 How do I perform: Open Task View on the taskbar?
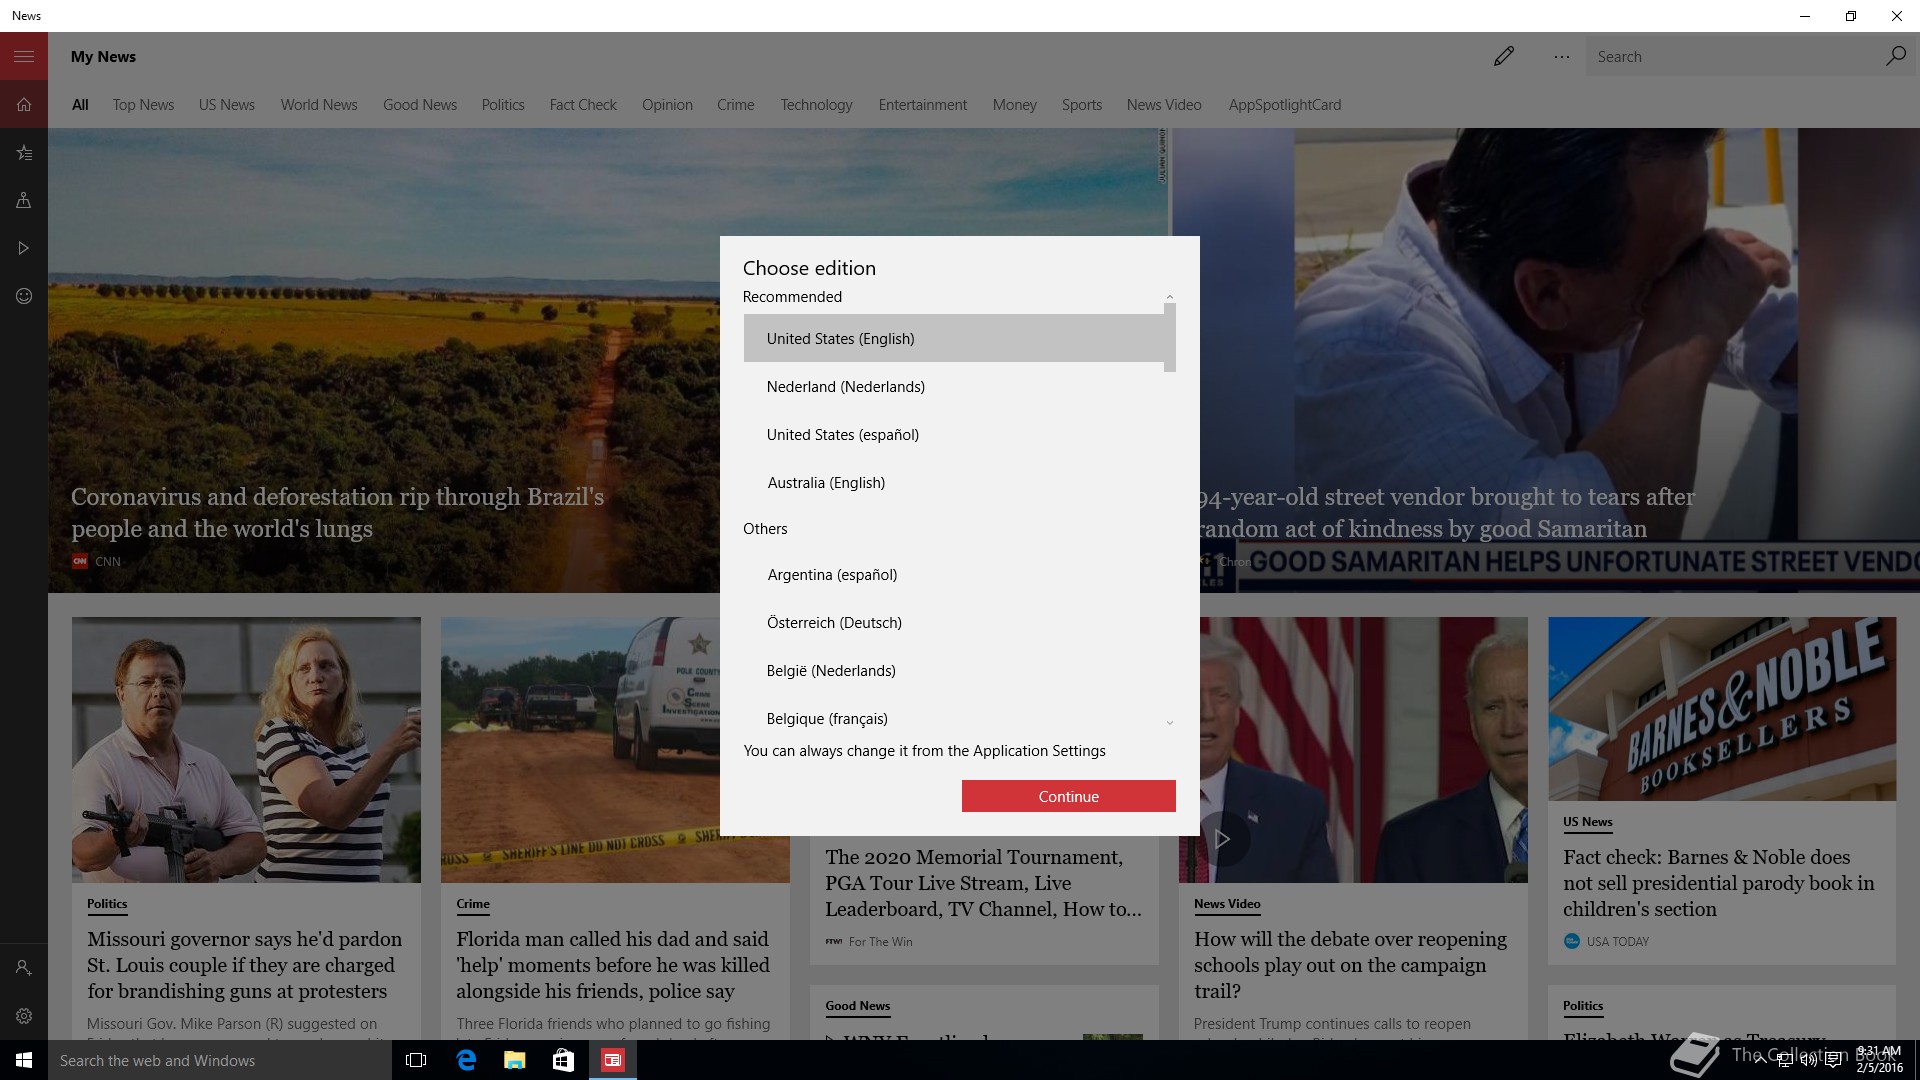[x=417, y=1060]
